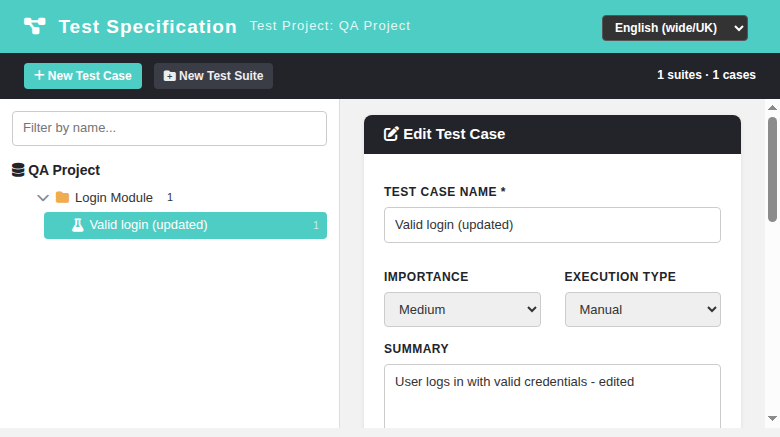Click the EXECUTION TYPE label
The width and height of the screenshot is (780, 437).
point(620,277)
